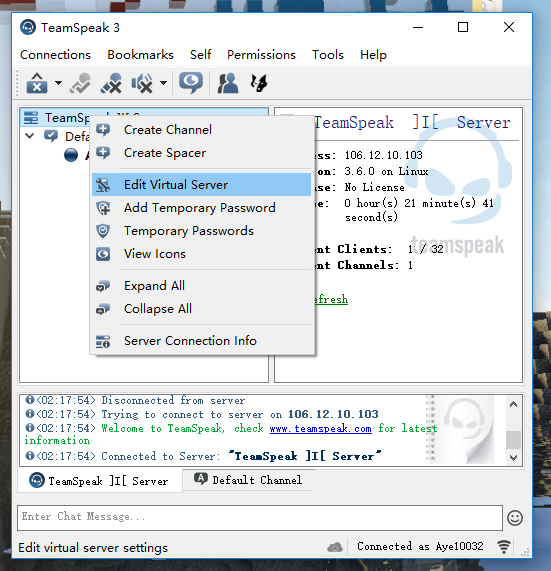Switch to the Default Channel chat tab

coord(249,480)
